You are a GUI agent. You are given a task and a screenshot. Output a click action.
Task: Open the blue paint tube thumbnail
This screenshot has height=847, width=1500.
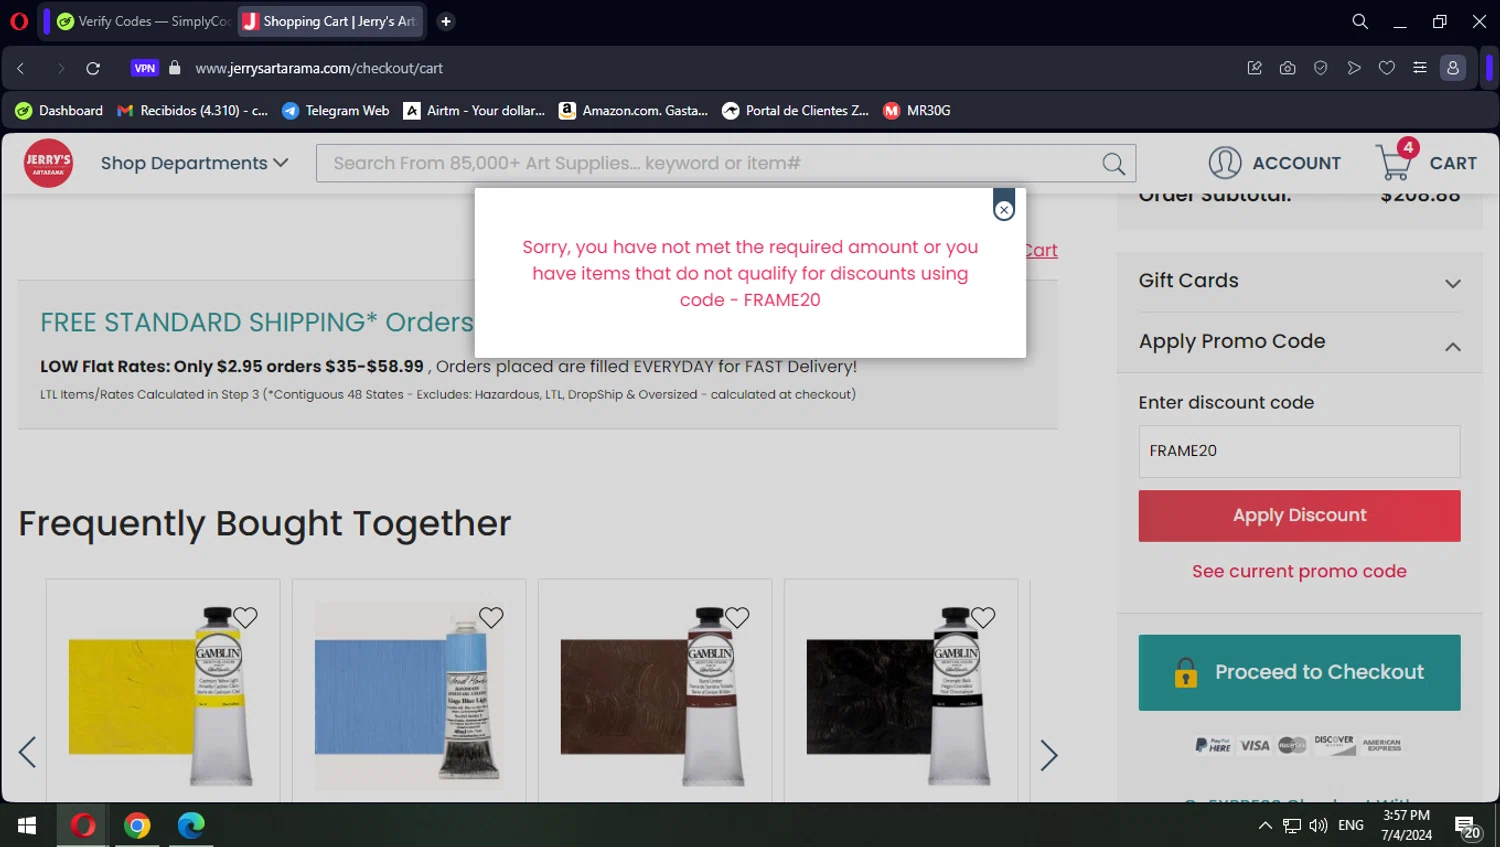[408, 695]
